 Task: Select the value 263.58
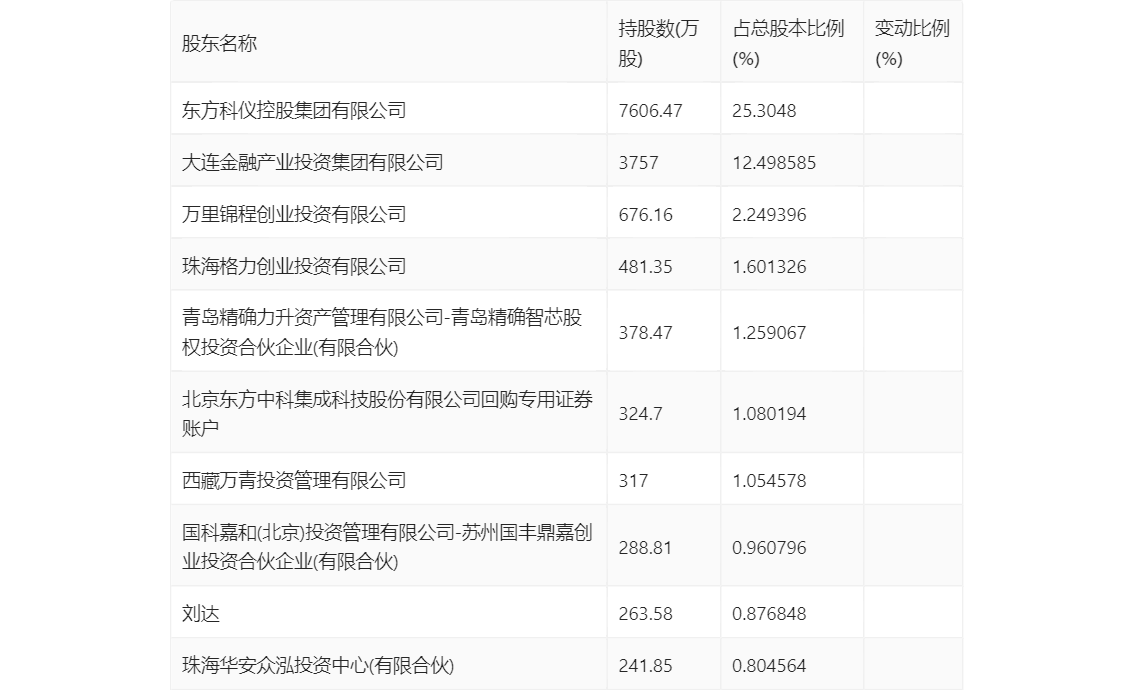645,614
